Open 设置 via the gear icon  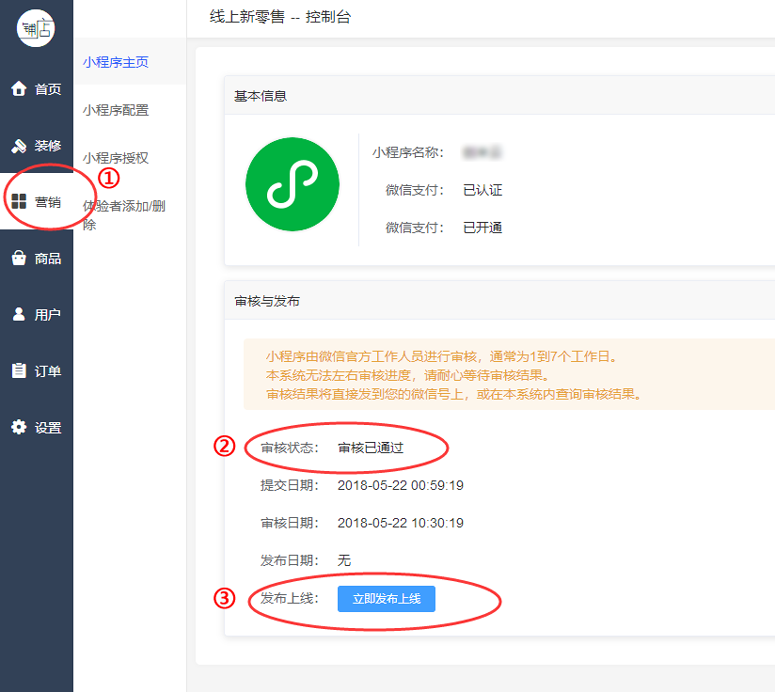pos(18,427)
